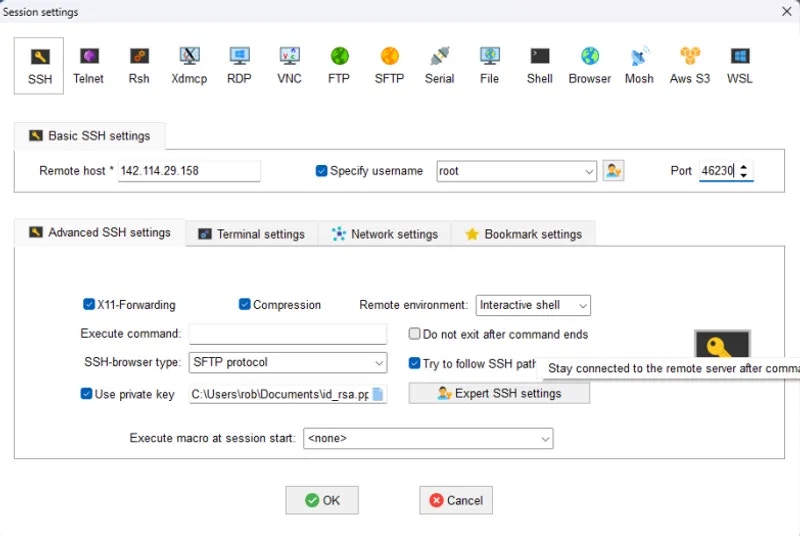Switch to Advanced SSH settings tab

coord(100,233)
